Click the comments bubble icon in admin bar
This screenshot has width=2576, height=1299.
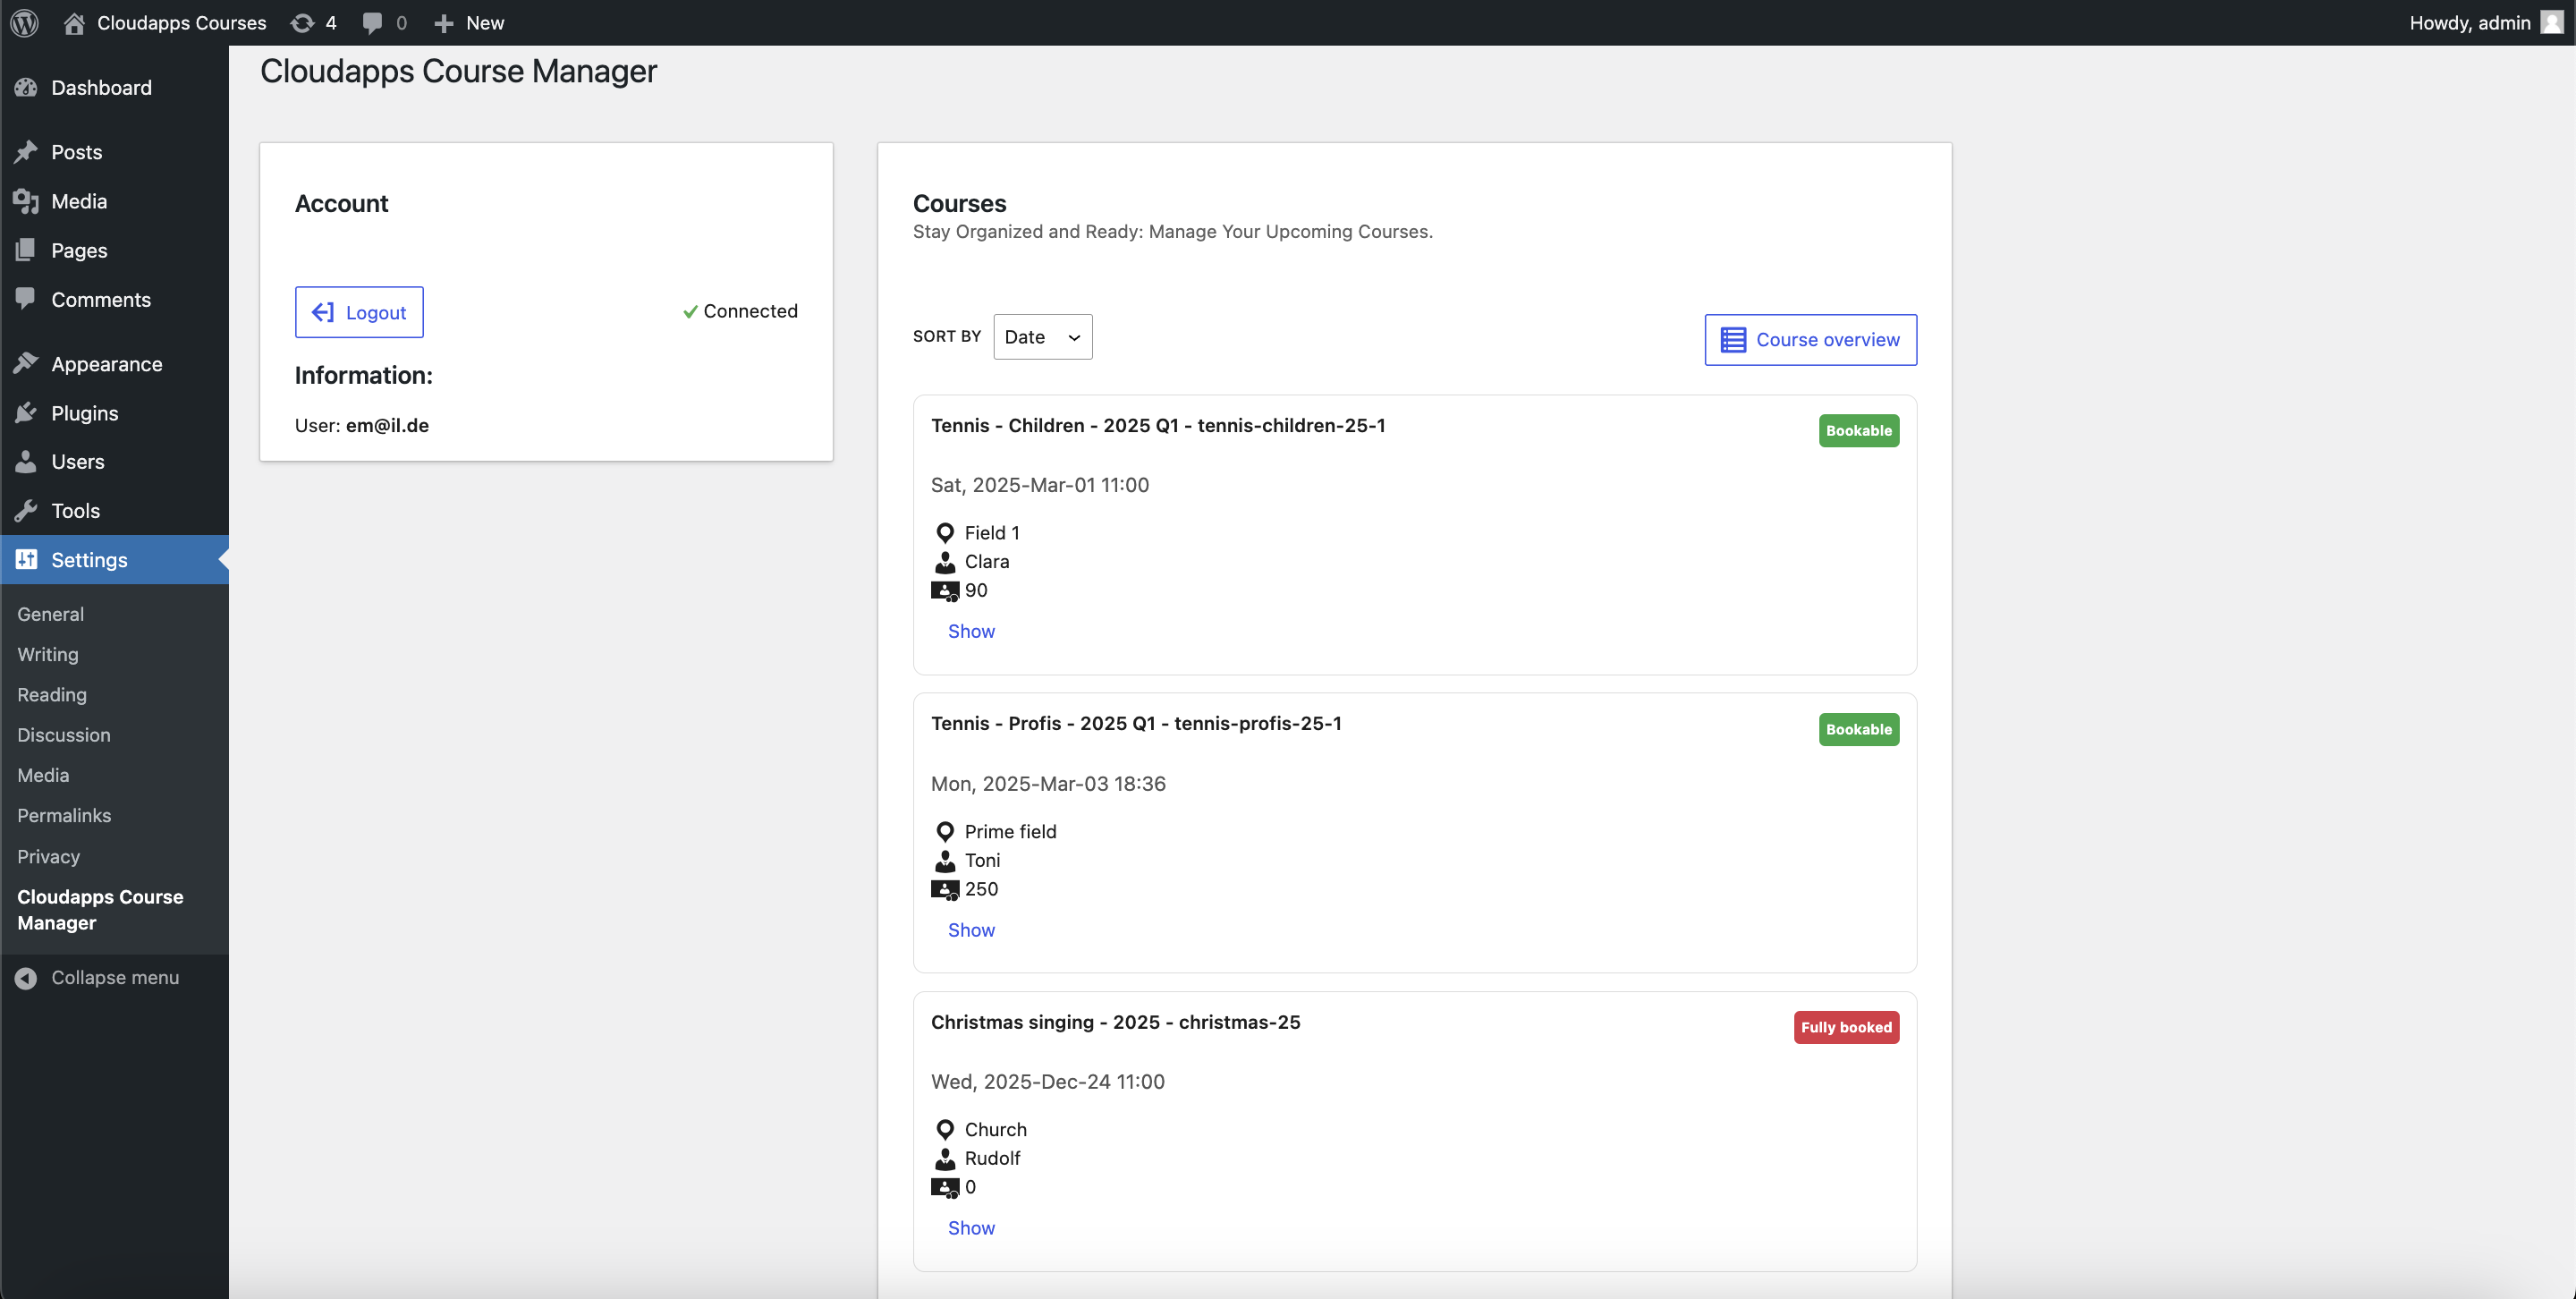[373, 22]
